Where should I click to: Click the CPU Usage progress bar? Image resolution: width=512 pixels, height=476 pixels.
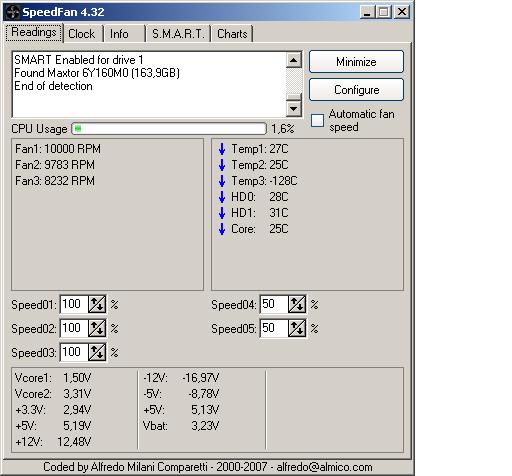point(169,129)
